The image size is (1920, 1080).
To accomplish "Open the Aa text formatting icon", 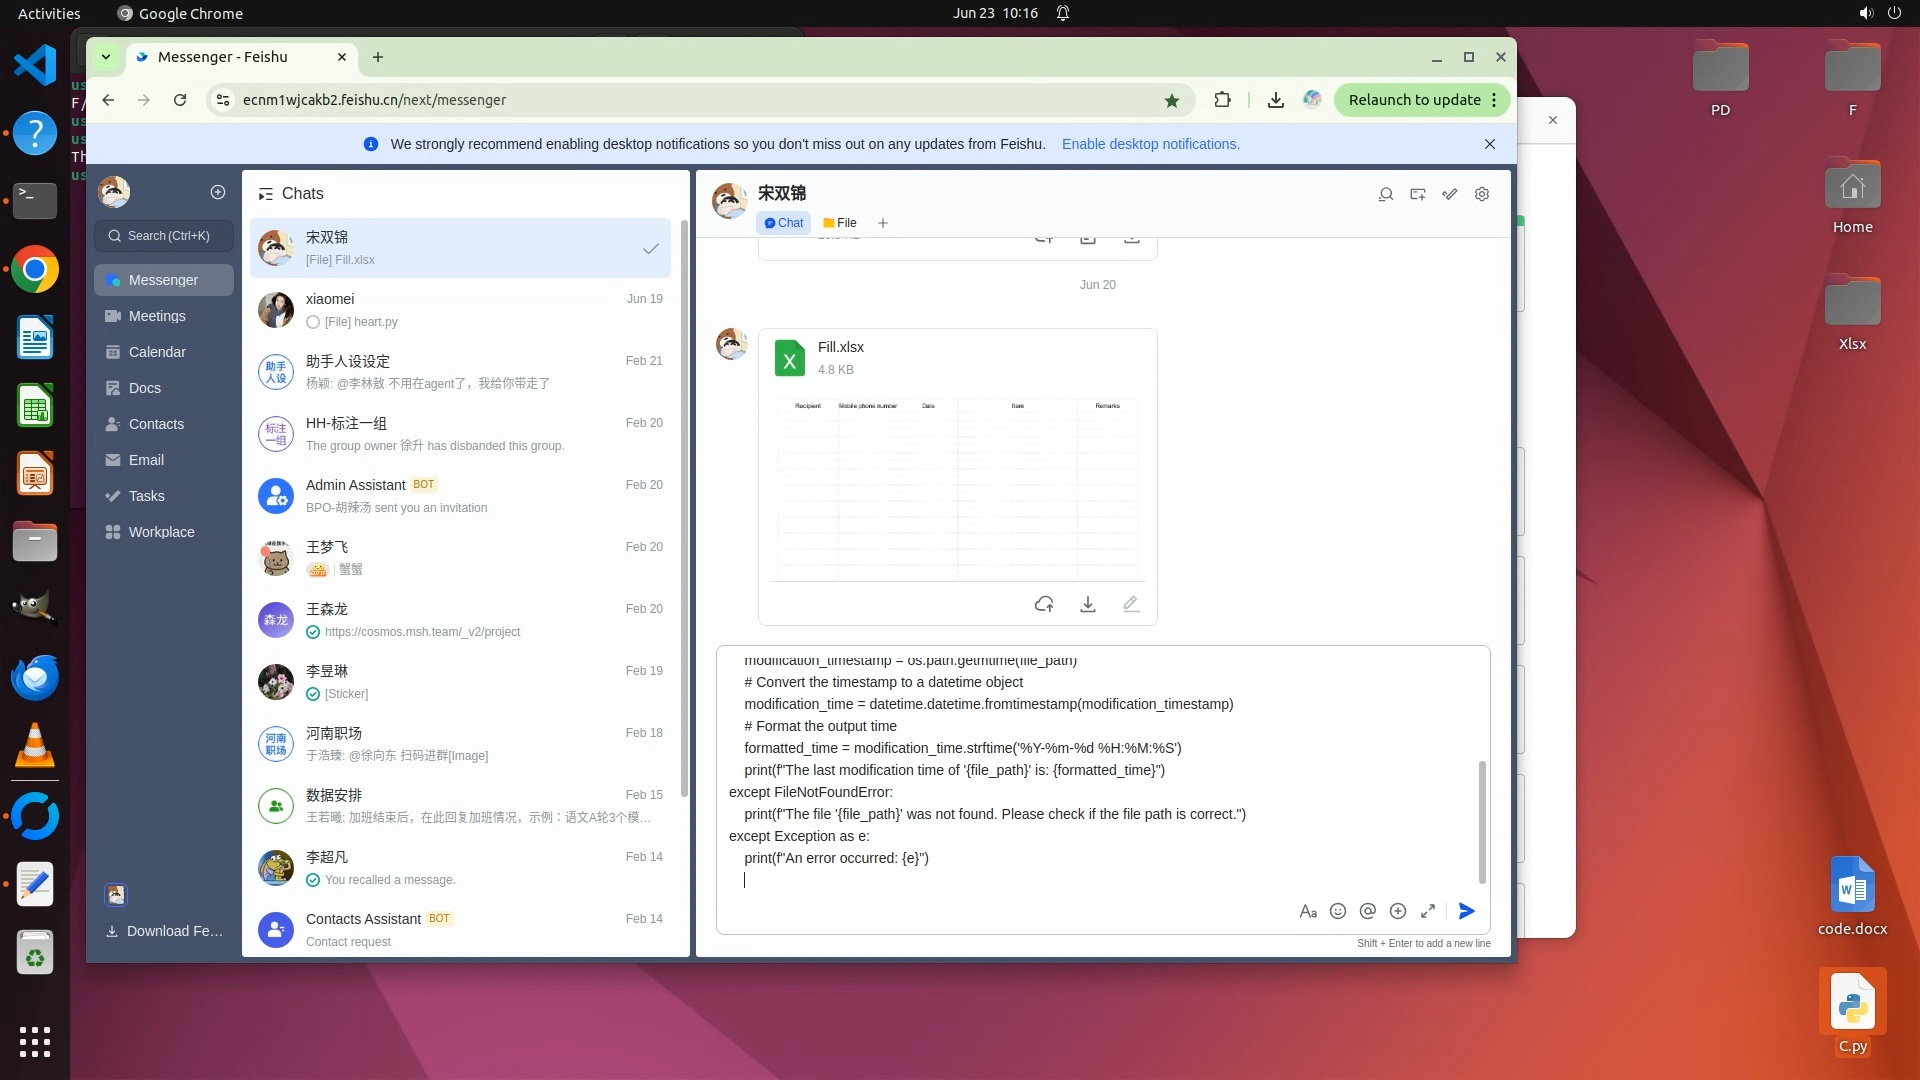I will (1307, 911).
